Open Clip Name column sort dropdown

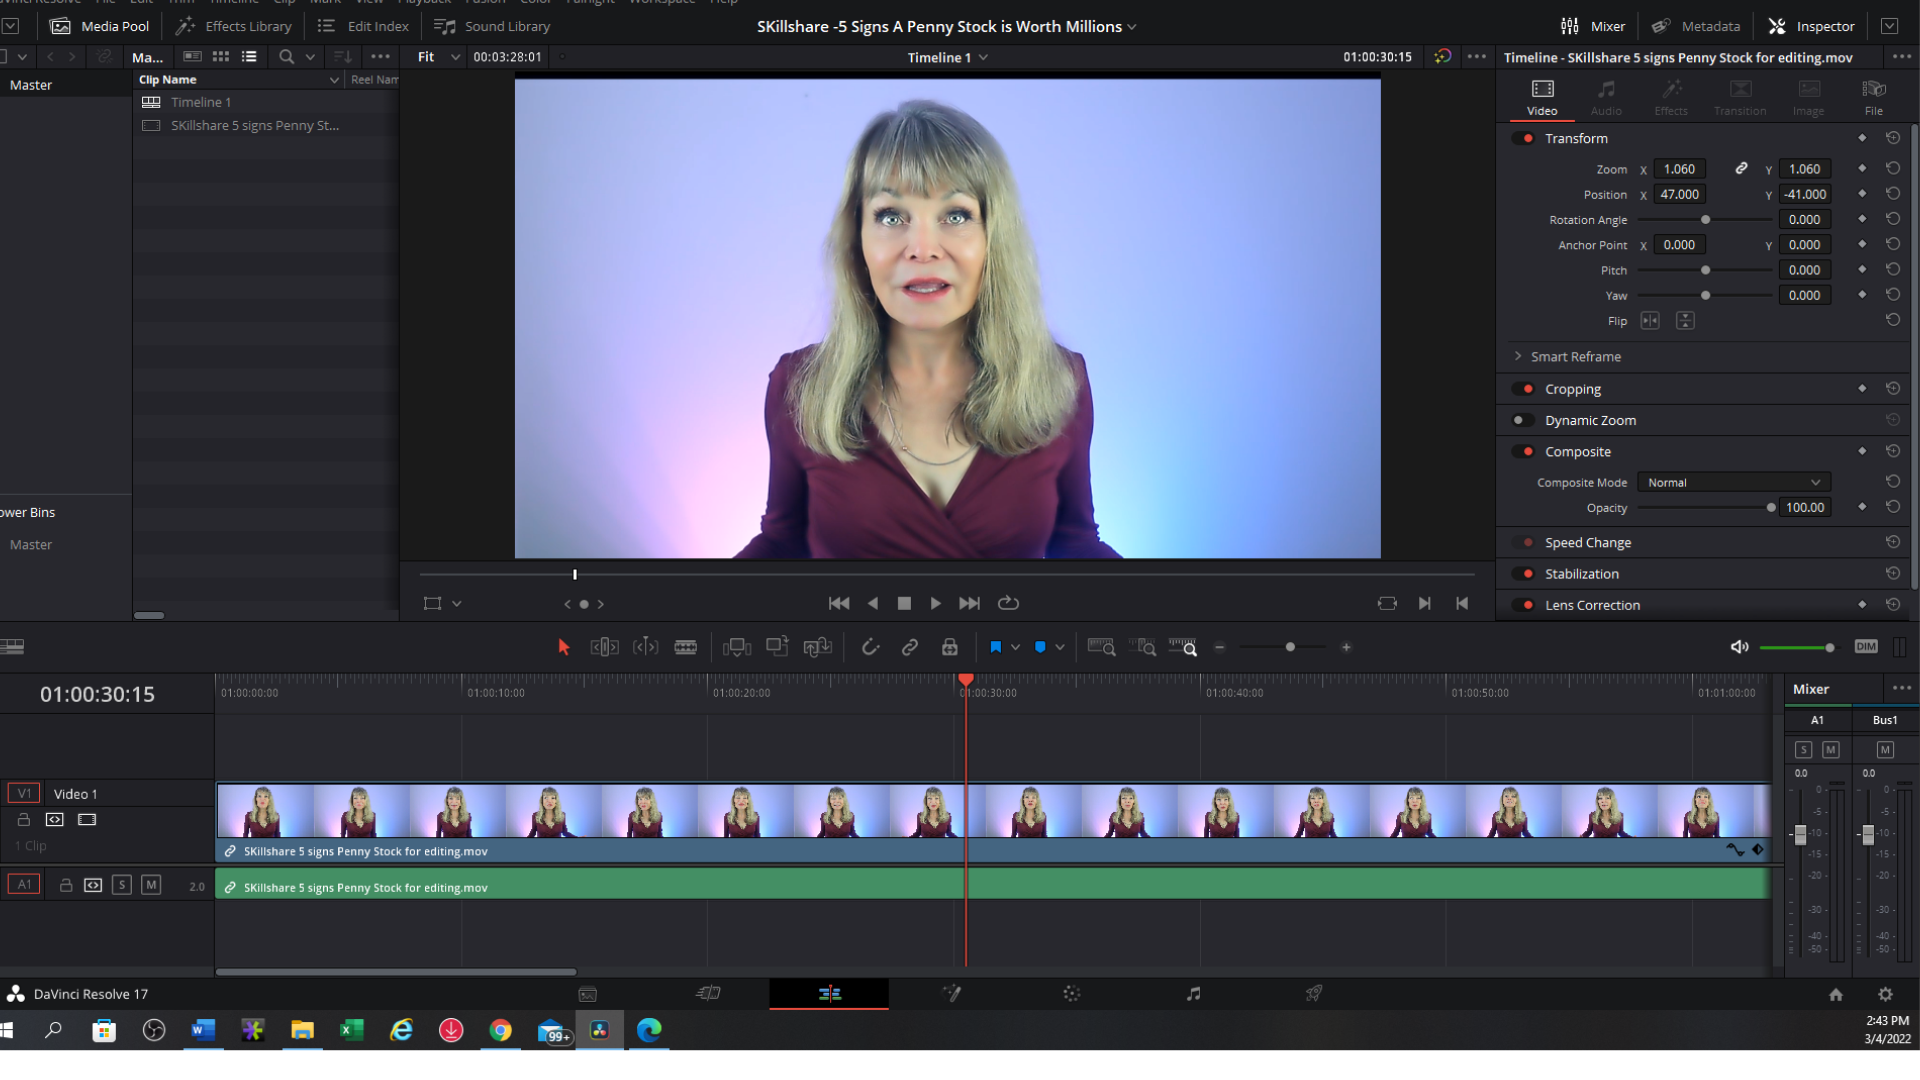tap(334, 80)
